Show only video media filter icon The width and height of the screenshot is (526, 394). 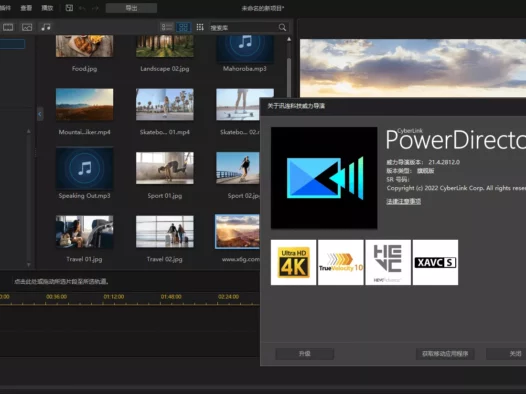(8, 27)
